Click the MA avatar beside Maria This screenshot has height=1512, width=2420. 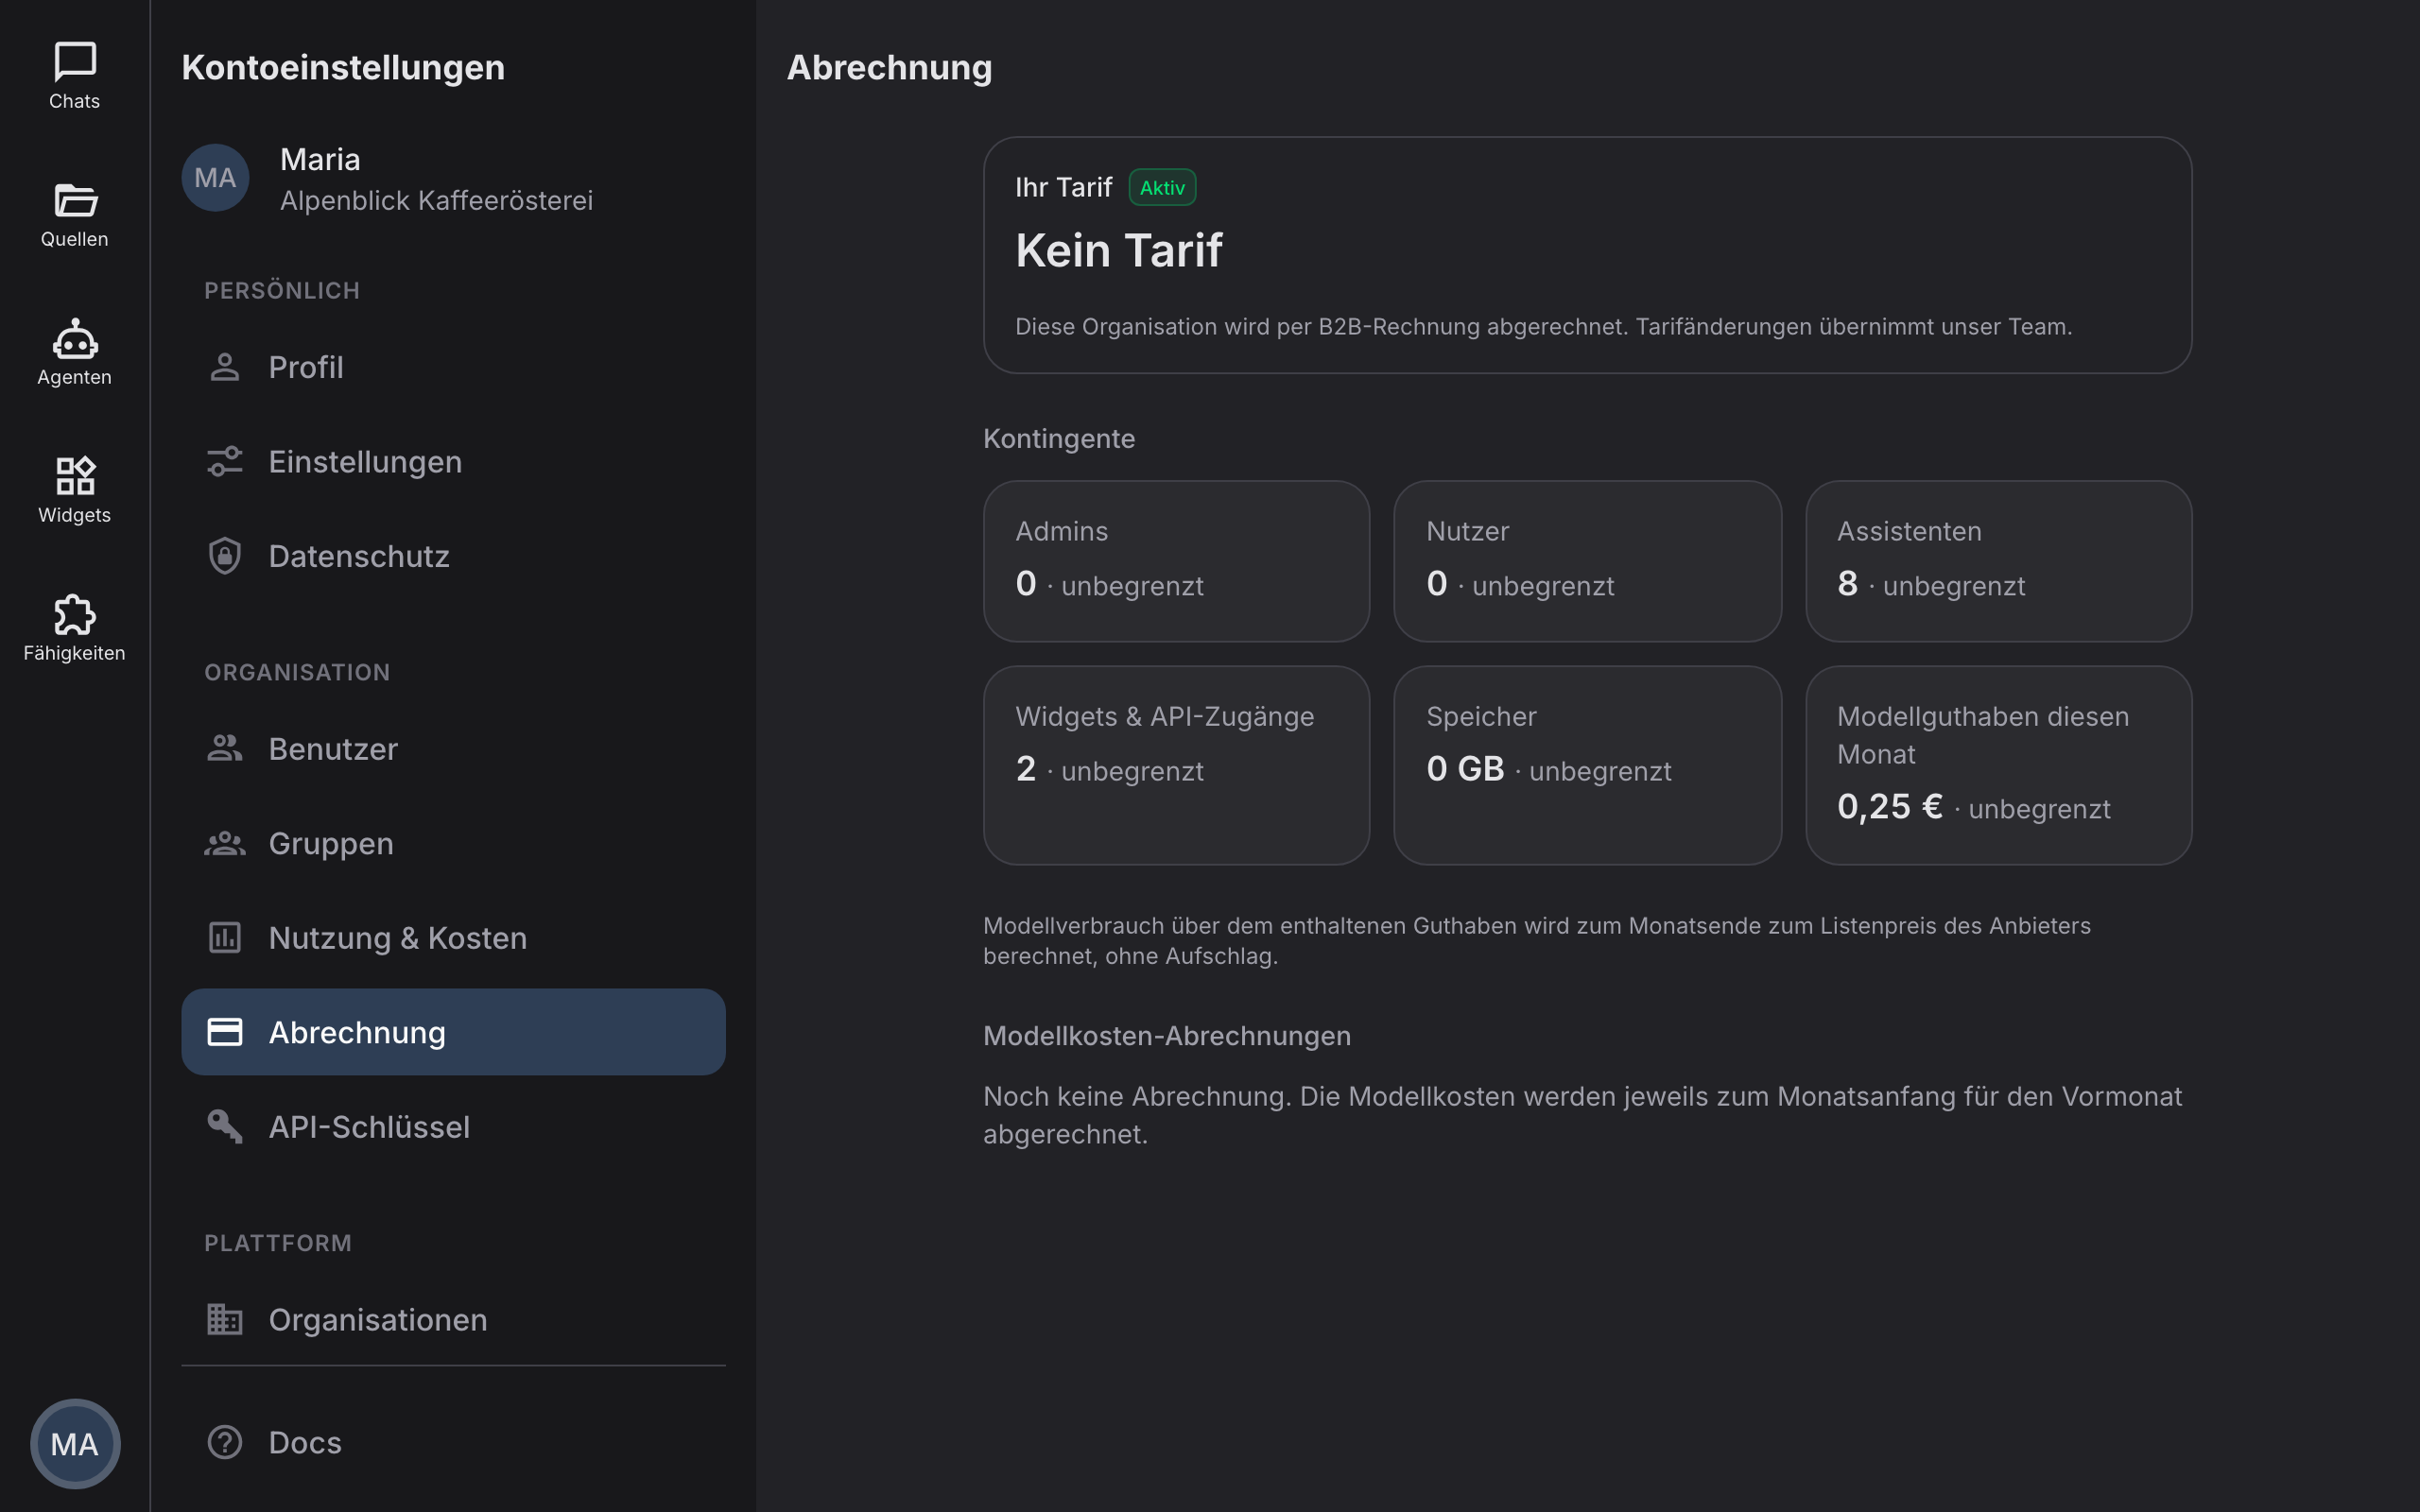pos(215,178)
